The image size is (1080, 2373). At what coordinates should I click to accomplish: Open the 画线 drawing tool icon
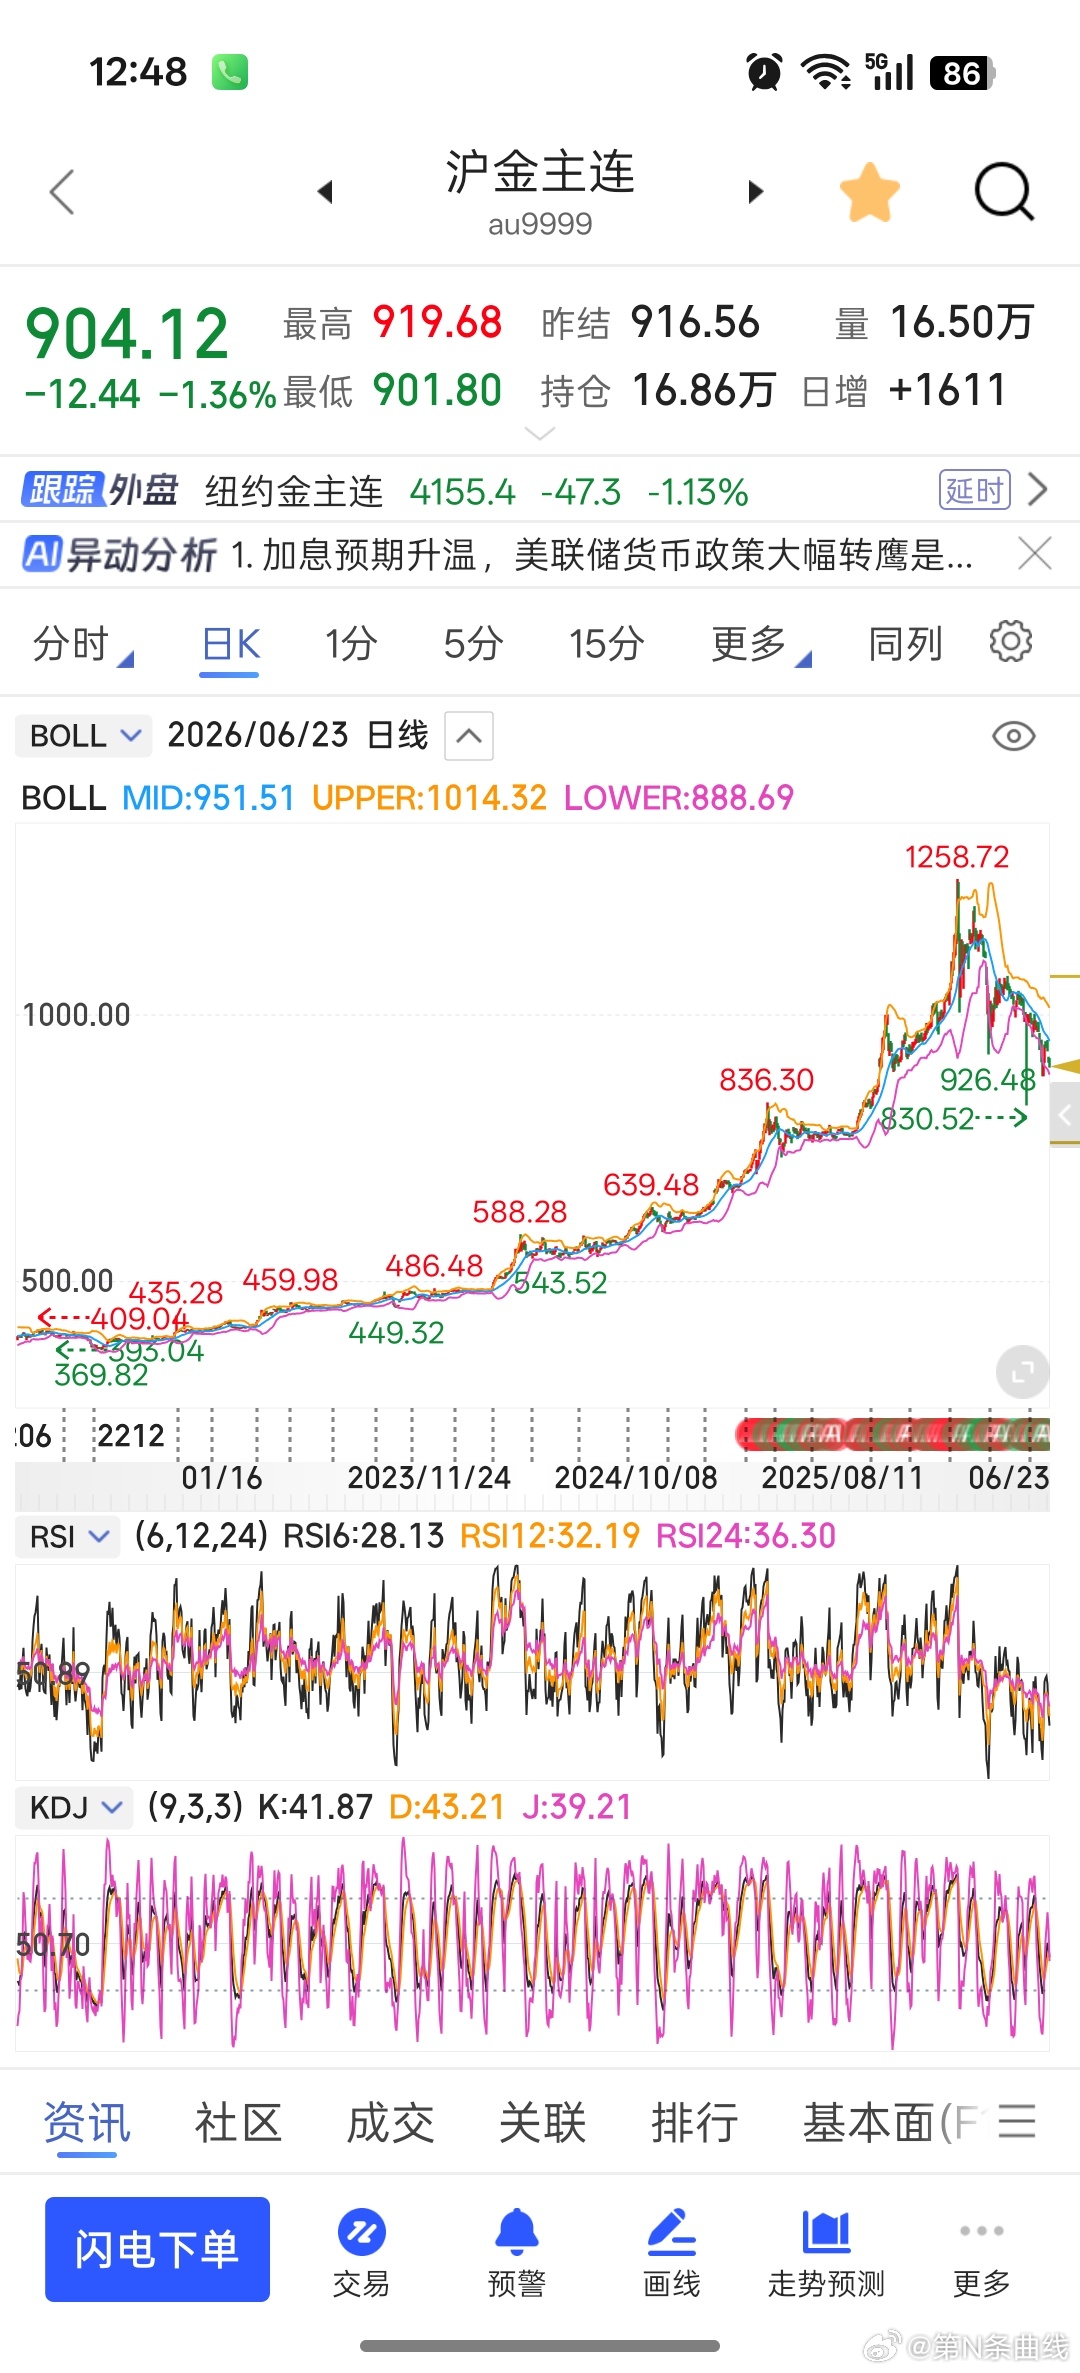pos(671,2253)
